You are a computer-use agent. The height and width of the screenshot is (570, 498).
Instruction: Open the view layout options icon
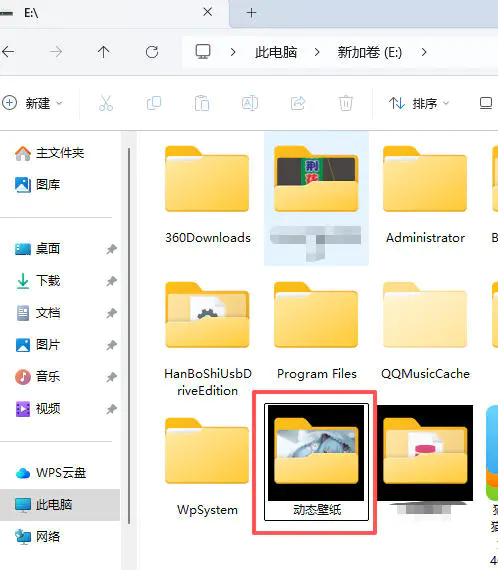486,103
